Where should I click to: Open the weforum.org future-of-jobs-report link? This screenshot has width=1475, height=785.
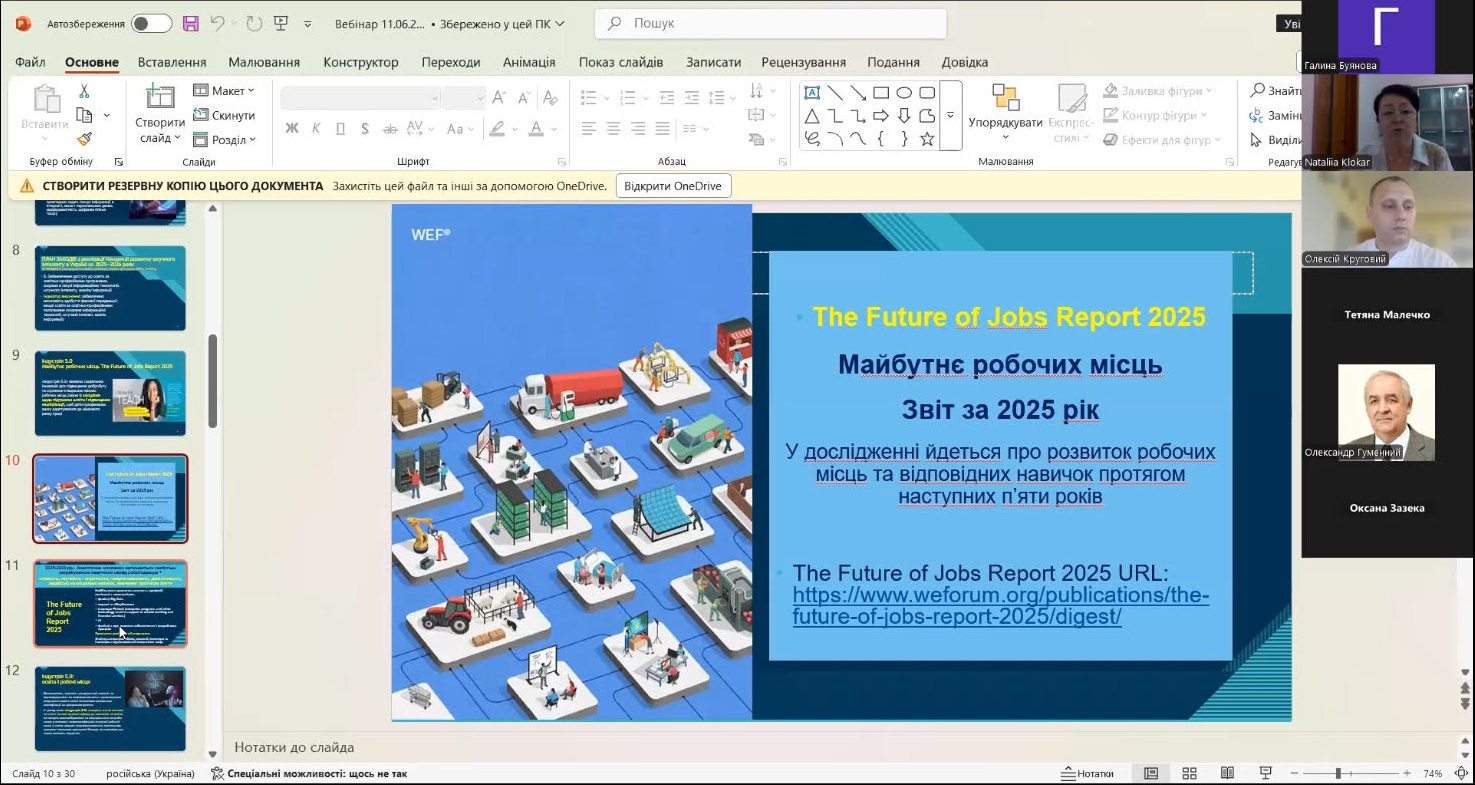coord(1001,606)
